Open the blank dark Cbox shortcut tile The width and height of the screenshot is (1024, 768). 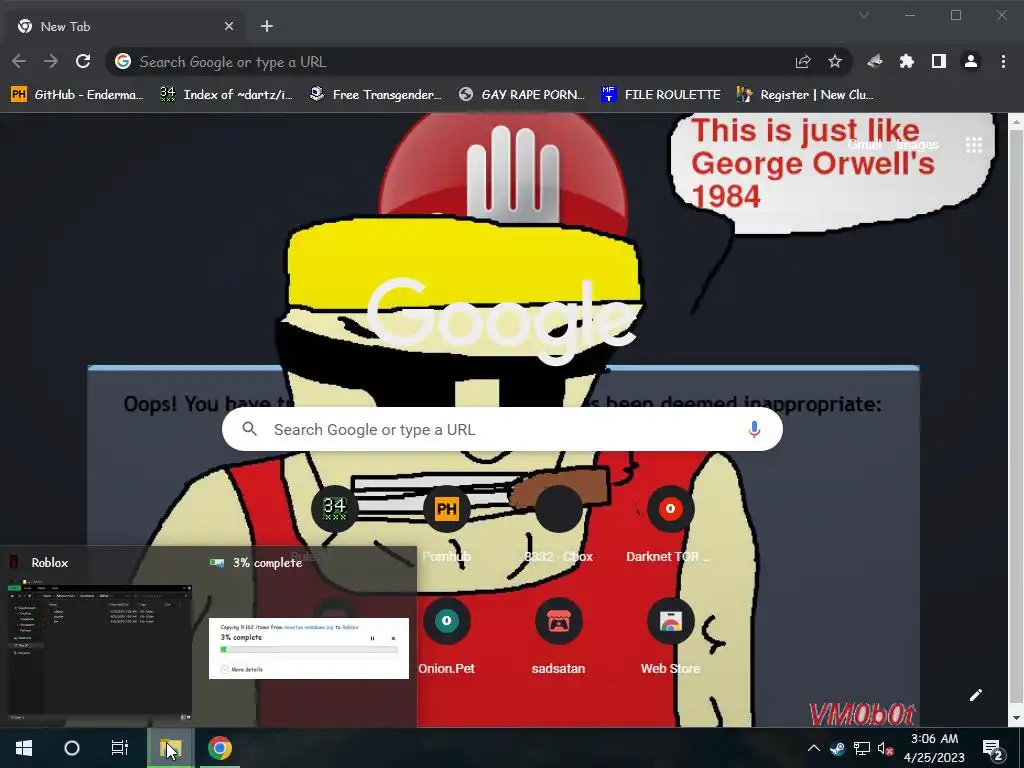558,509
